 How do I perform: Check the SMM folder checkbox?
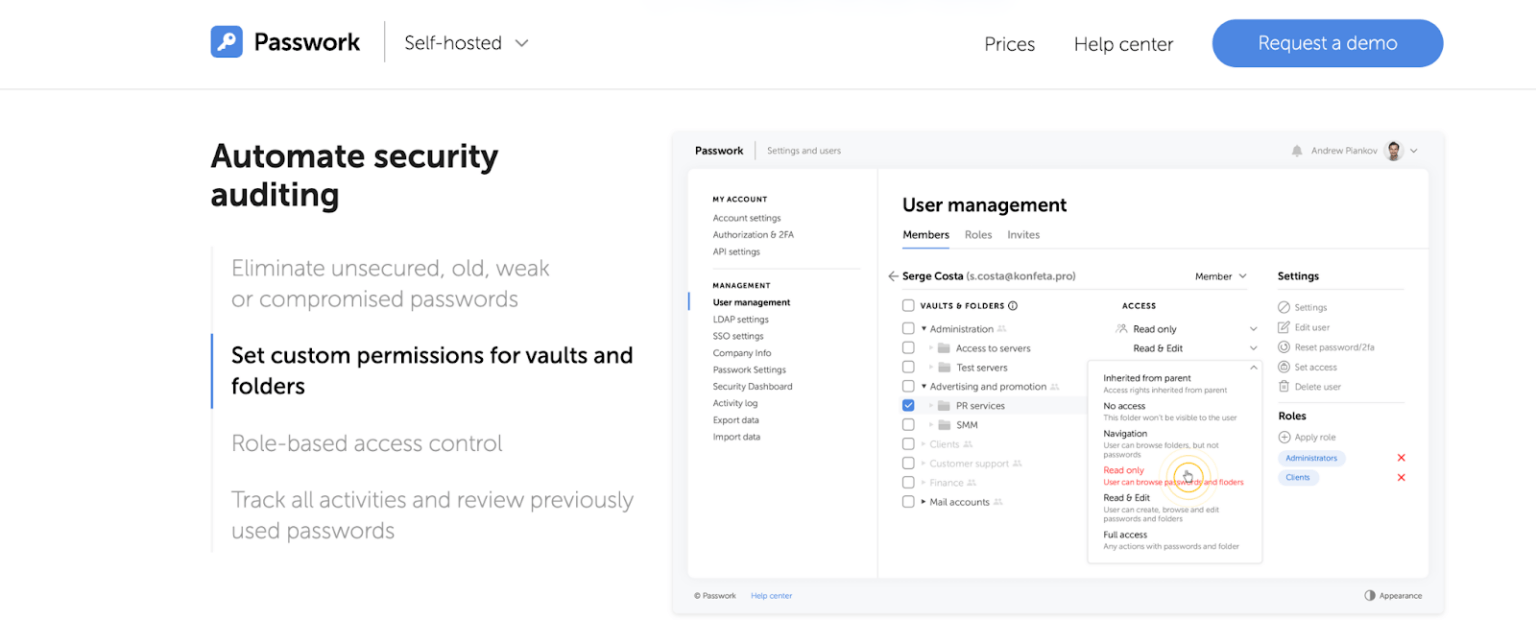click(908, 425)
